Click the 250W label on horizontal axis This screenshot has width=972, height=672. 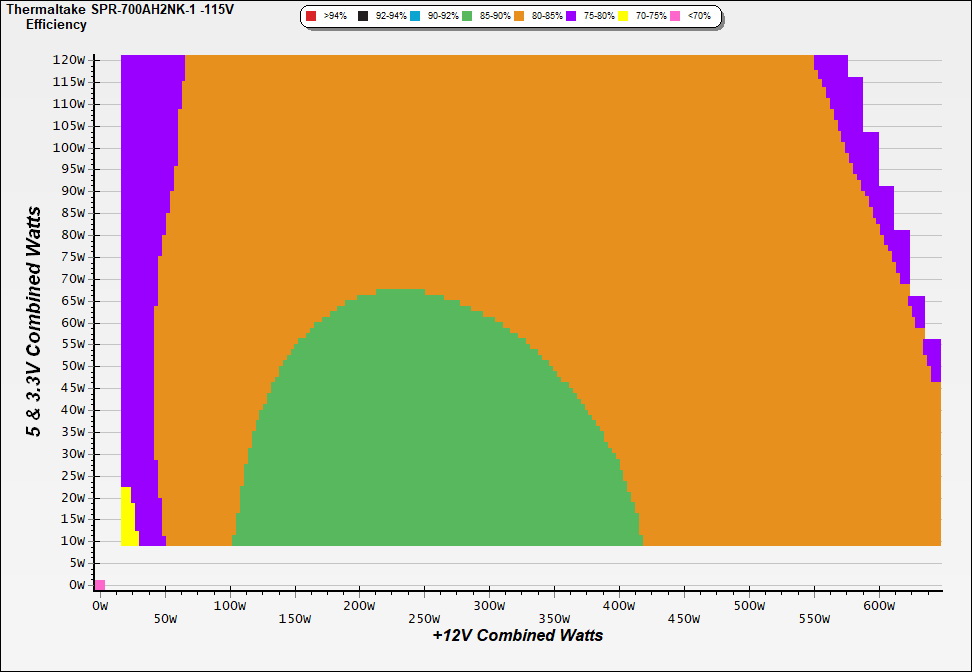424,606
